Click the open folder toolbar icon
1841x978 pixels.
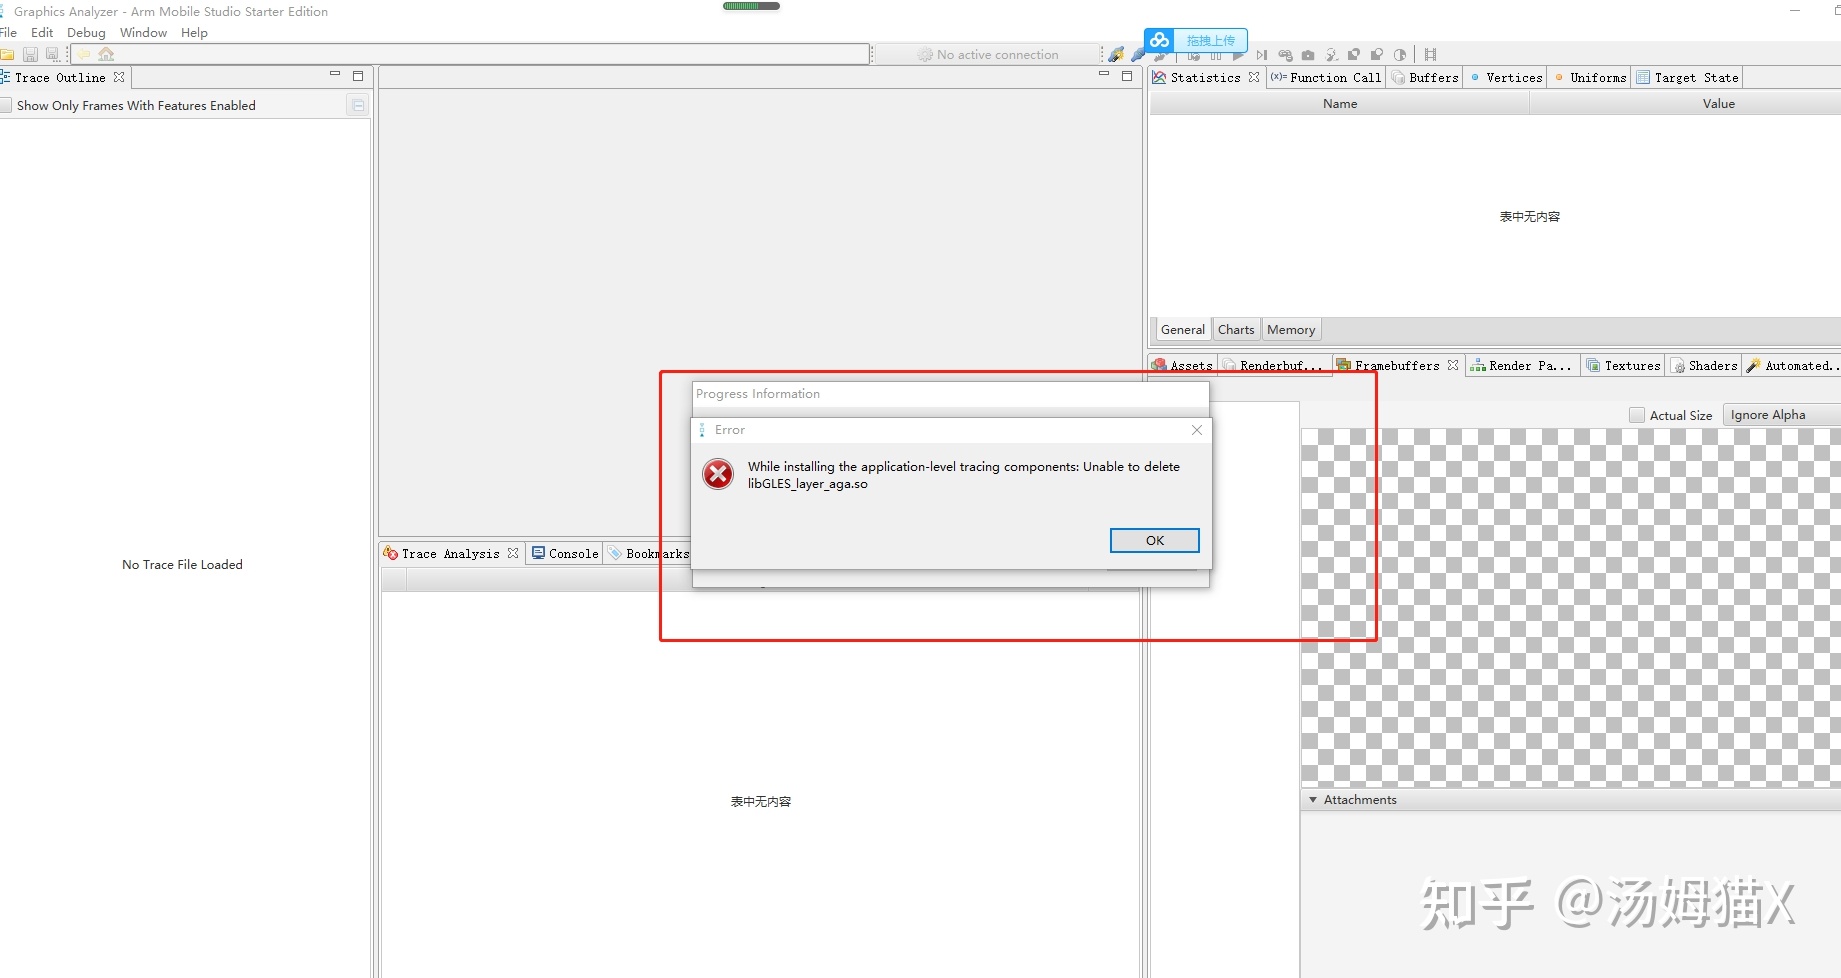click(7, 54)
